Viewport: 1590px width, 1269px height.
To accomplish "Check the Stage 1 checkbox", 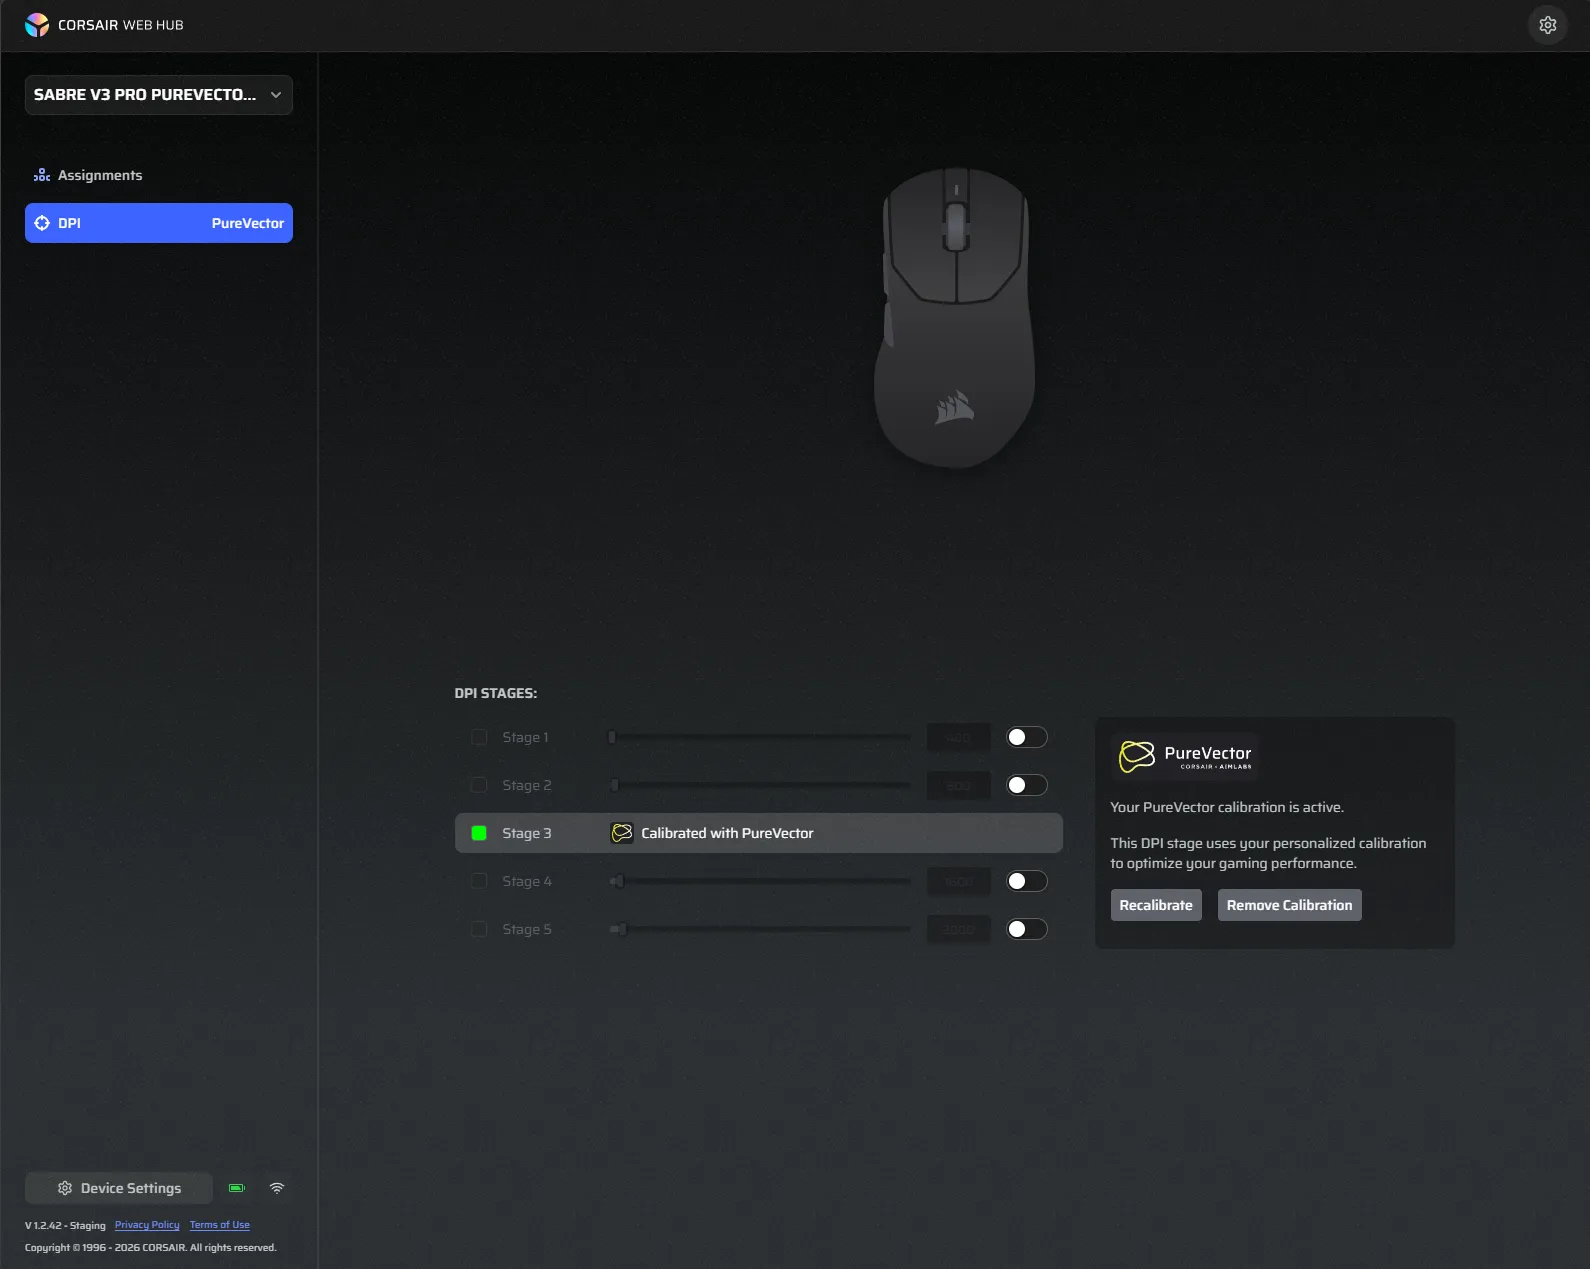I will pos(479,737).
